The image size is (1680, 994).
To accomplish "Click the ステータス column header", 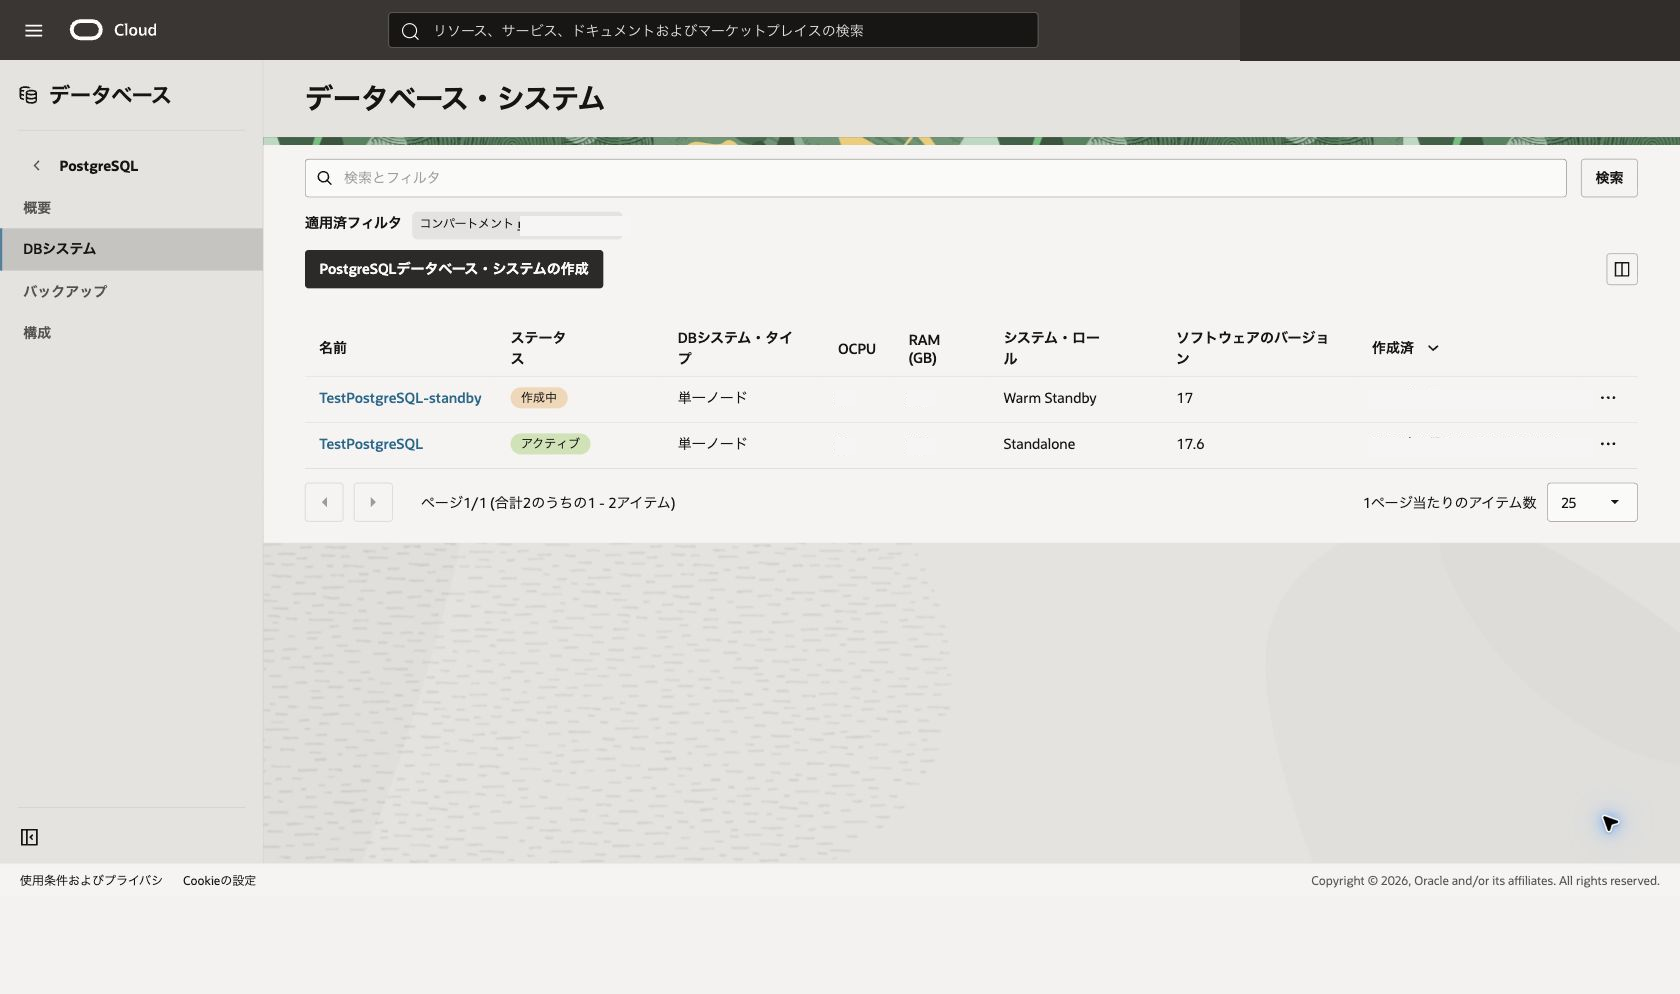I will pos(538,348).
